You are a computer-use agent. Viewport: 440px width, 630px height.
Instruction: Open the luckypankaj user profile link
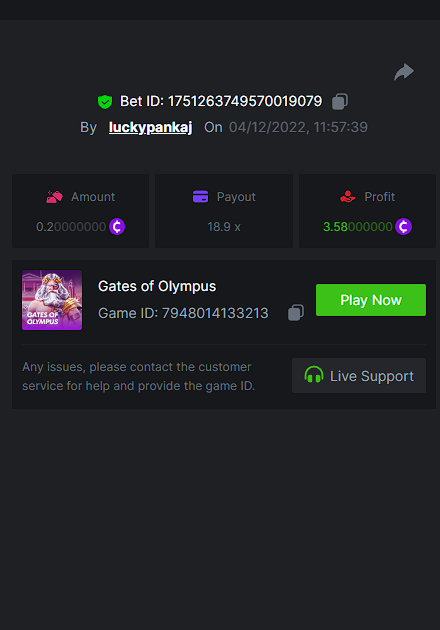[x=150, y=127]
